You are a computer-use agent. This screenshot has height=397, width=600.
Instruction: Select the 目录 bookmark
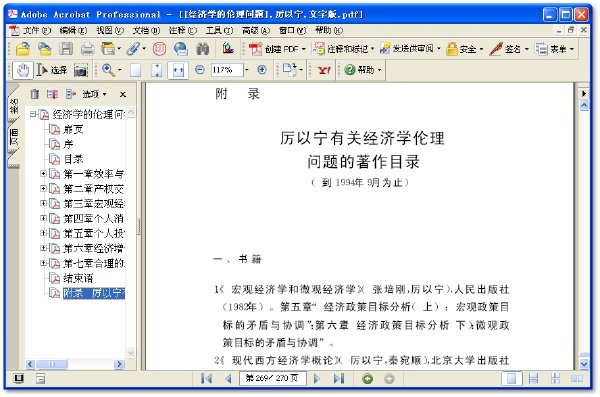click(73, 158)
